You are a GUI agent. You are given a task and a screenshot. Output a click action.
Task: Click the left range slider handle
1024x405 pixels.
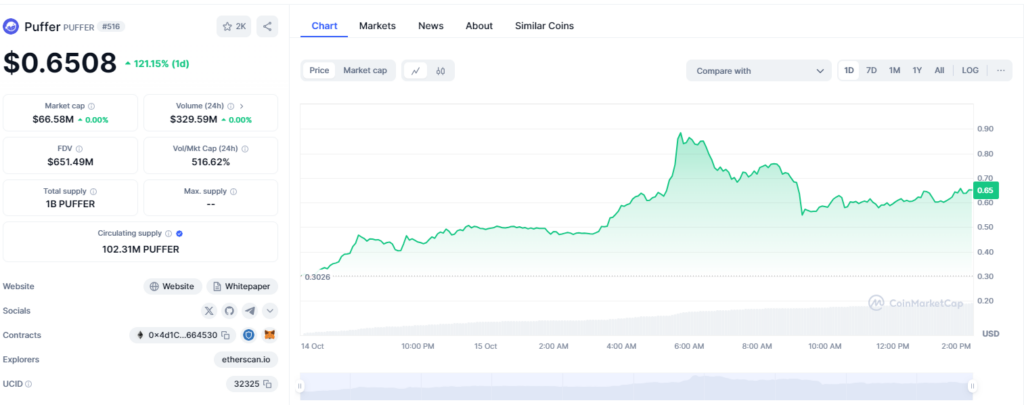(300, 386)
